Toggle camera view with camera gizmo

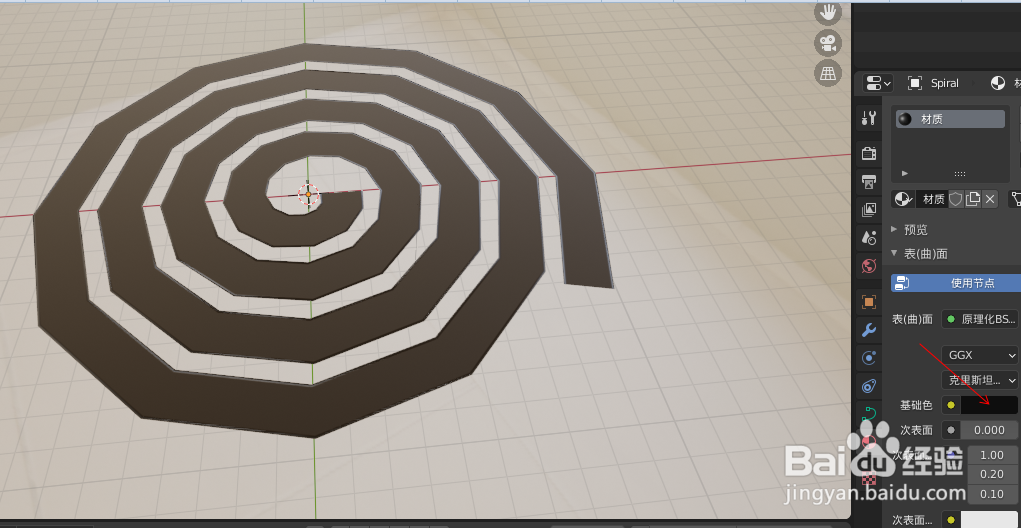828,43
